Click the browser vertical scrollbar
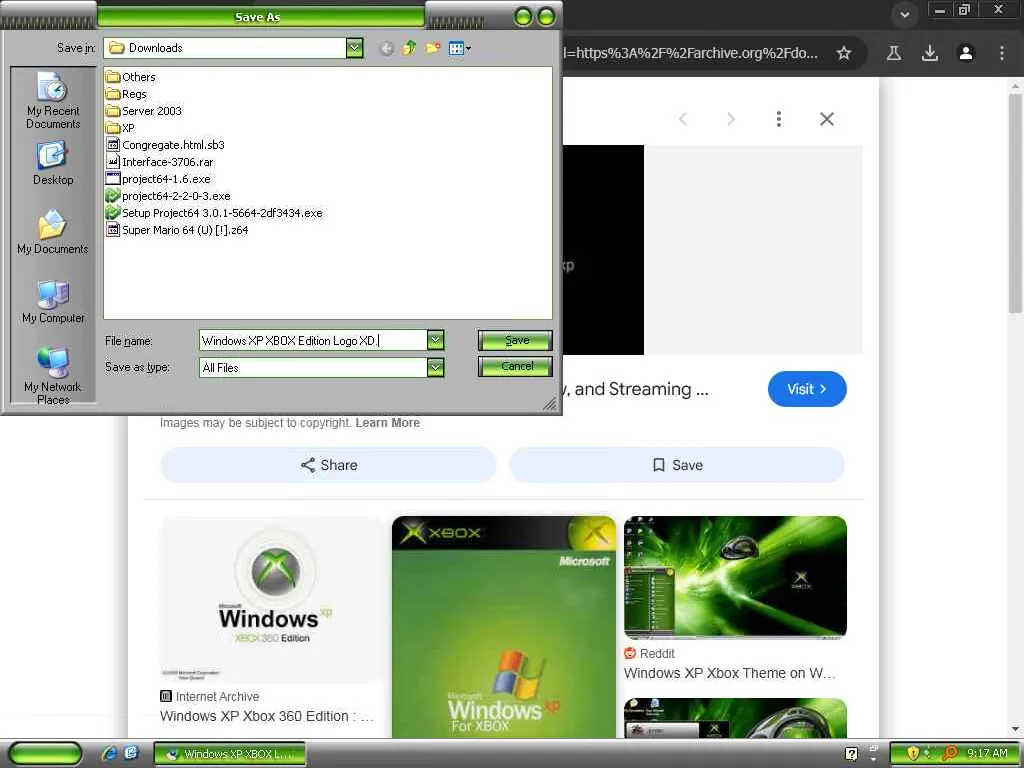This screenshot has height=768, width=1024. (1015, 202)
